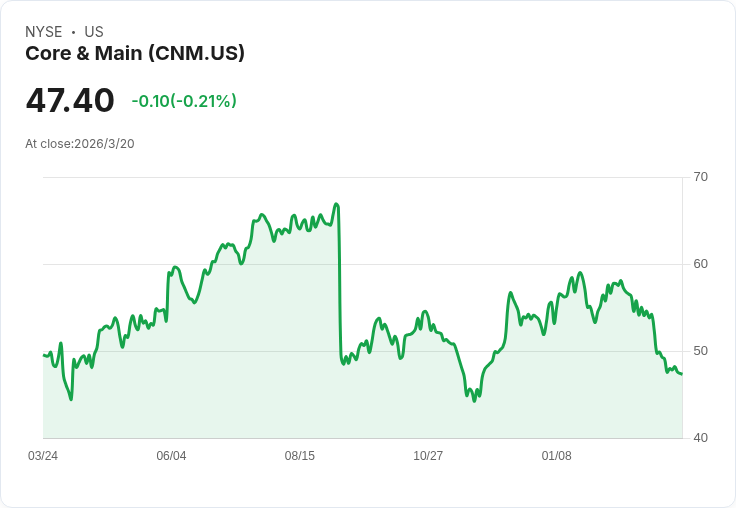This screenshot has width=736, height=508.
Task: Click the 60 label on the price axis
Action: (700, 264)
